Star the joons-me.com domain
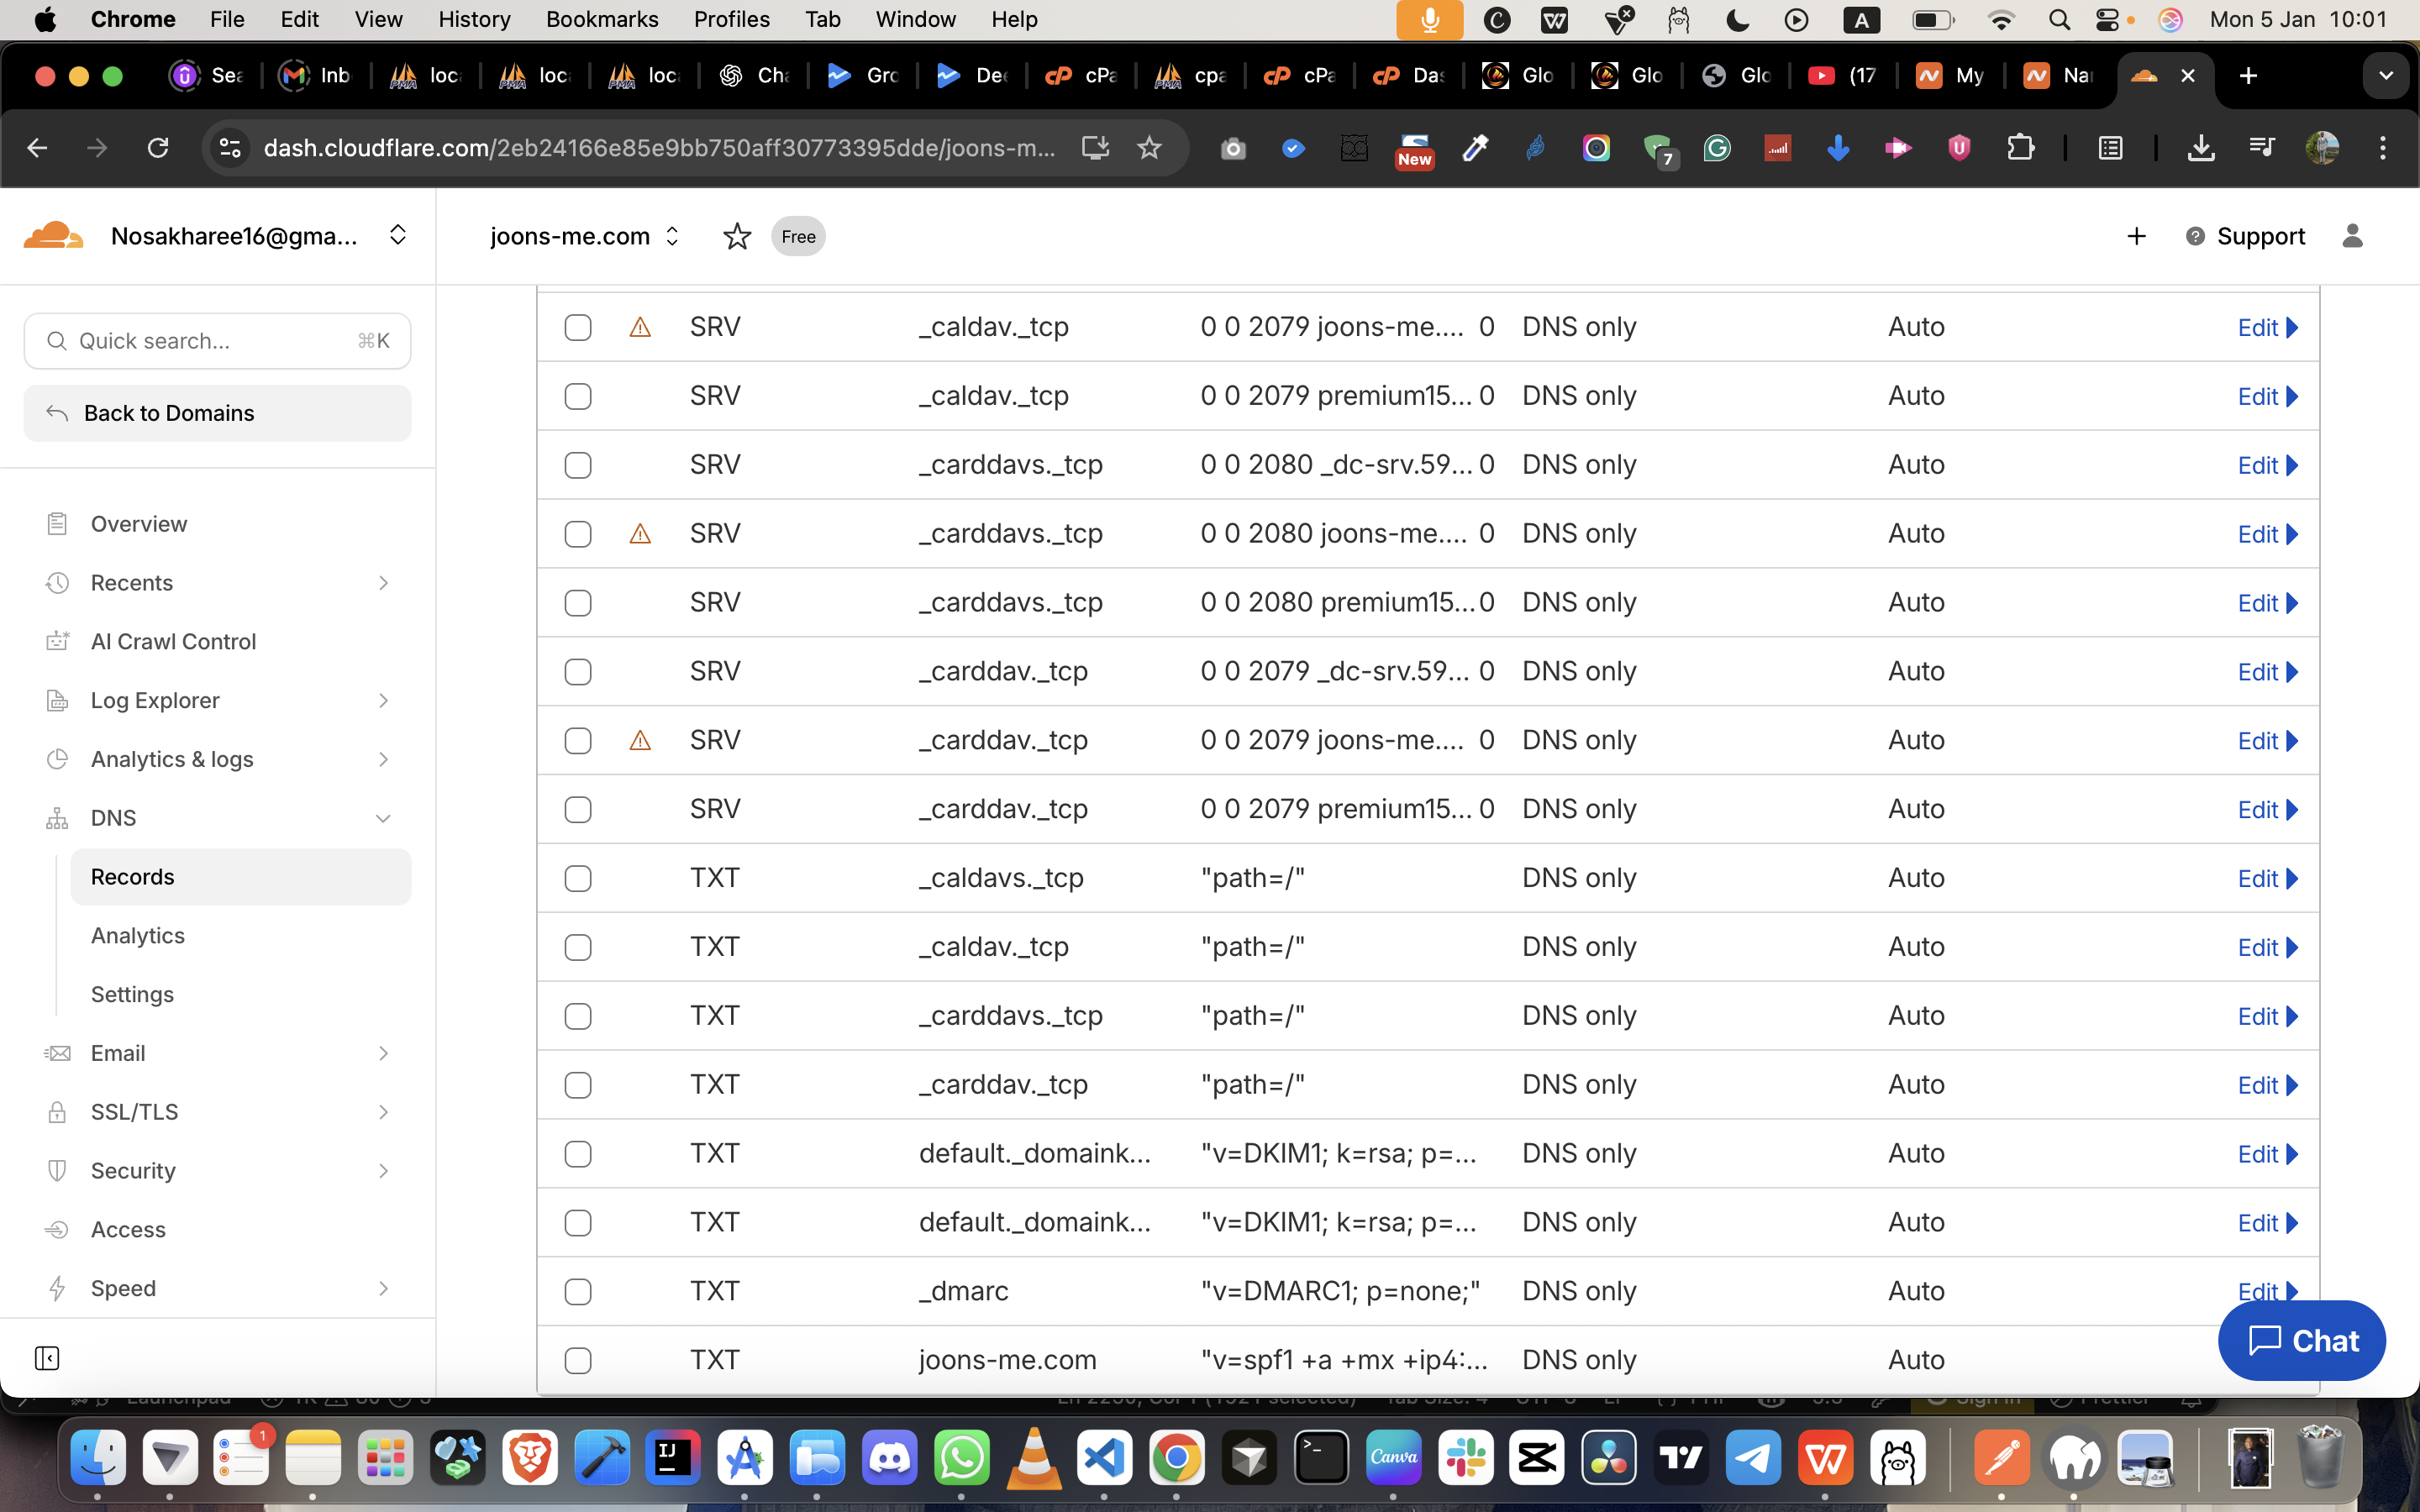 (x=737, y=237)
